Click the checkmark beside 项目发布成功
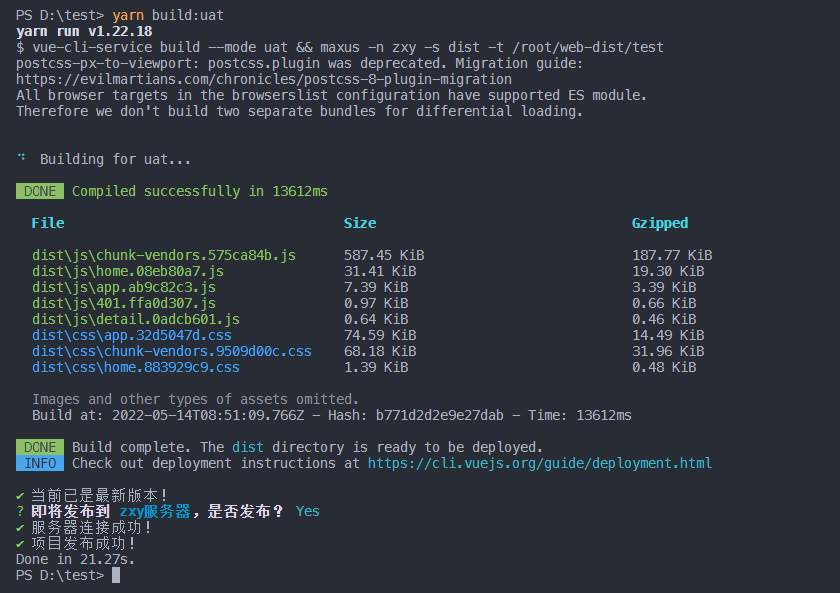This screenshot has height=593, width=840. 21,543
